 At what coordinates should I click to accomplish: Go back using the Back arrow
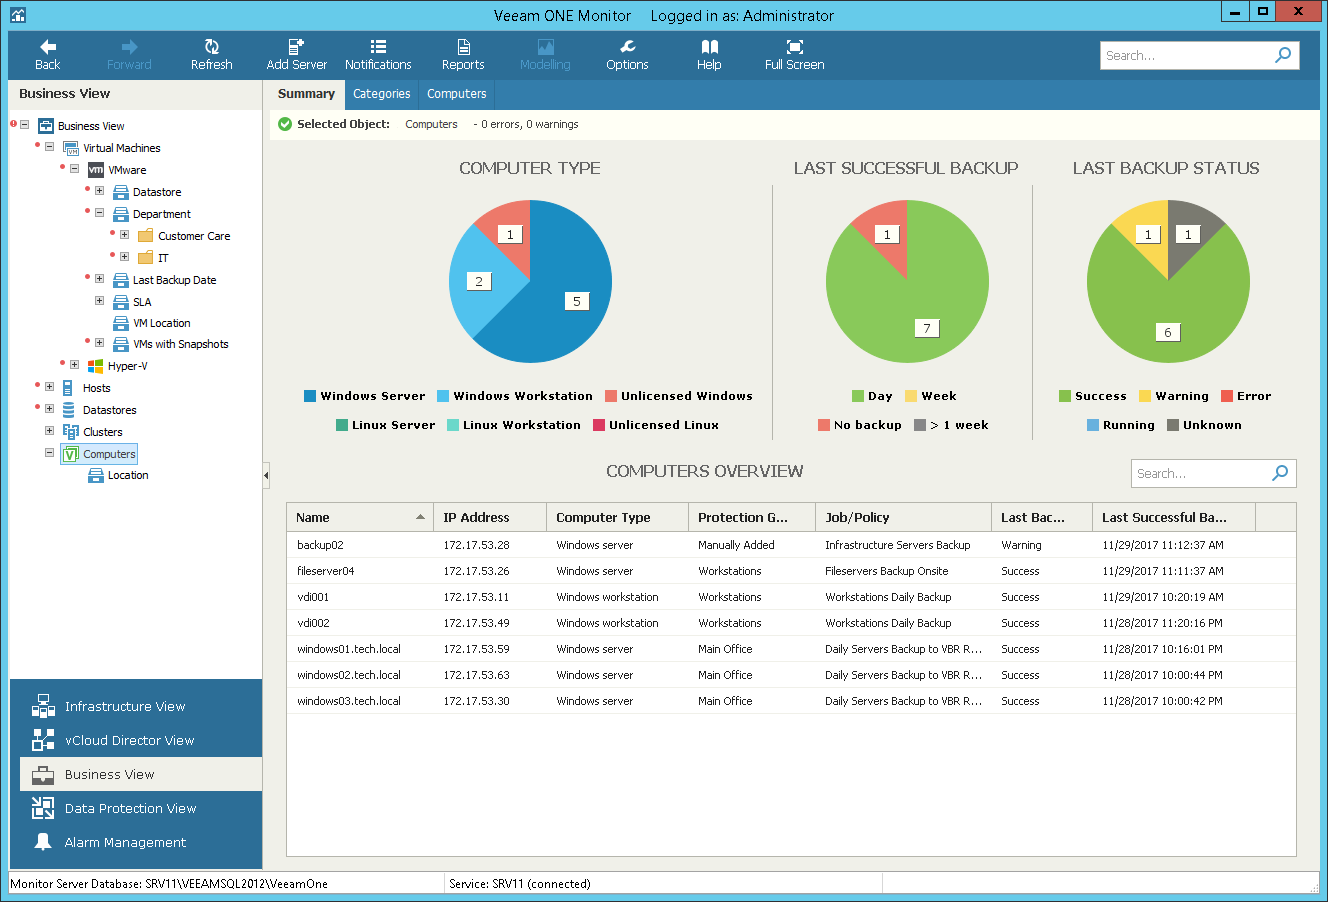click(x=47, y=55)
